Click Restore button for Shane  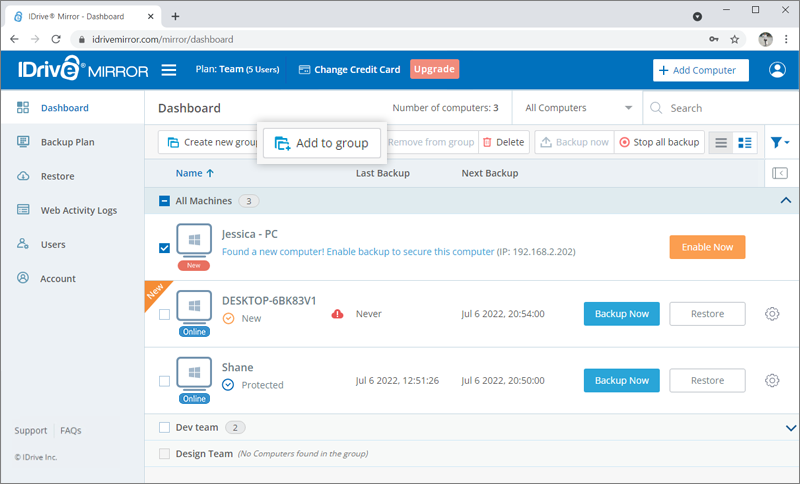(x=707, y=381)
